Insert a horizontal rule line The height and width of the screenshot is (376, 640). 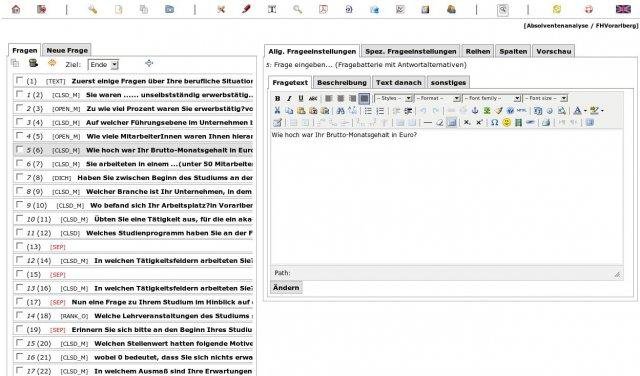[427, 122]
